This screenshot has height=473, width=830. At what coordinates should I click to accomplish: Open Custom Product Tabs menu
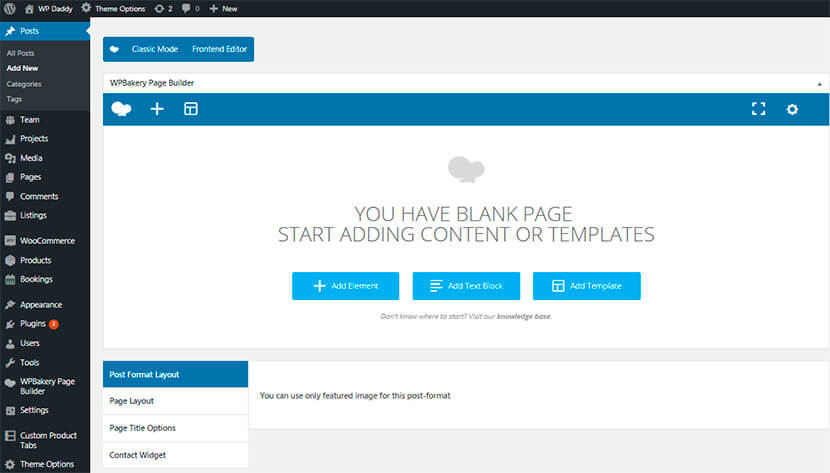[x=45, y=440]
